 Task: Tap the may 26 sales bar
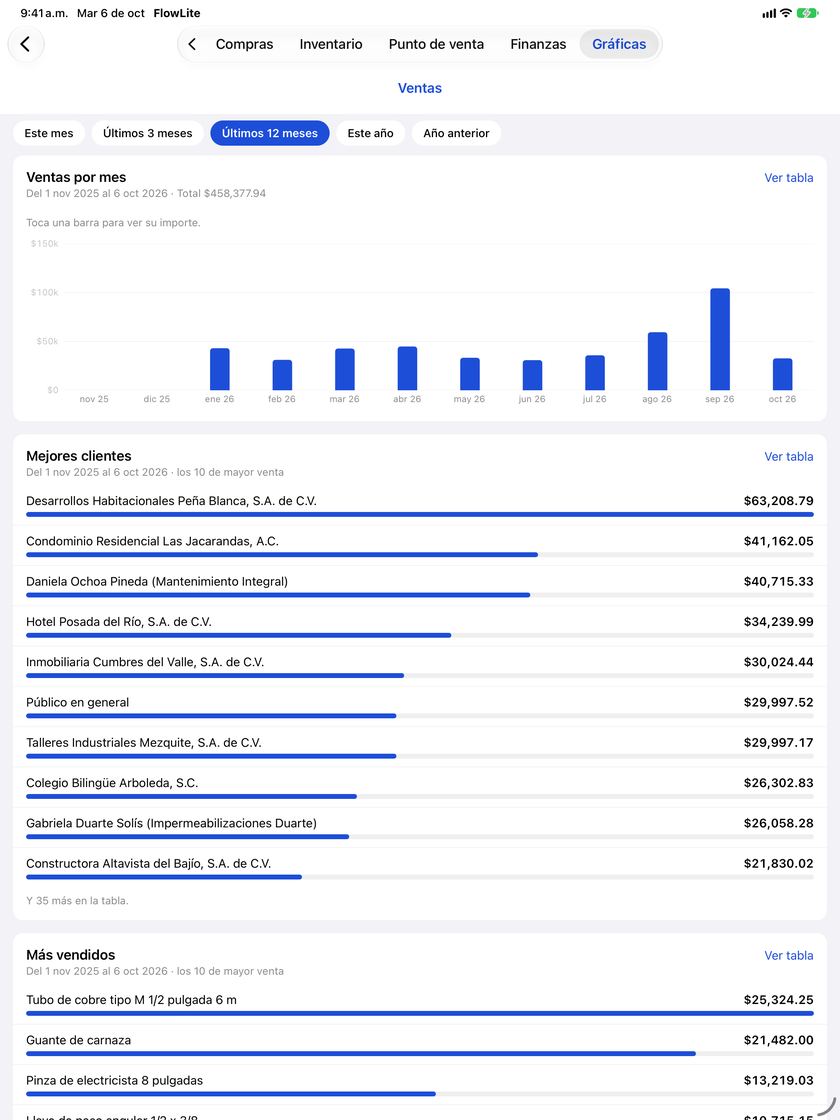470,374
